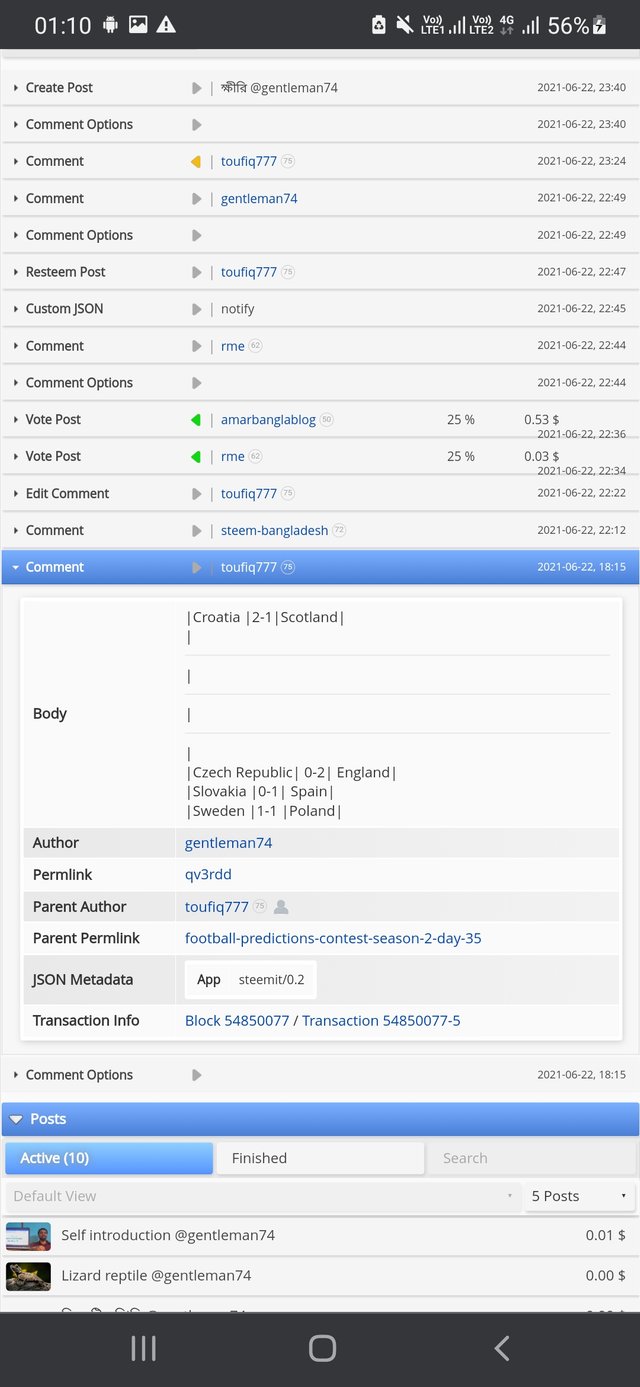This screenshot has width=640, height=1387.
Task: Click the Search posts field
Action: pos(532,1158)
